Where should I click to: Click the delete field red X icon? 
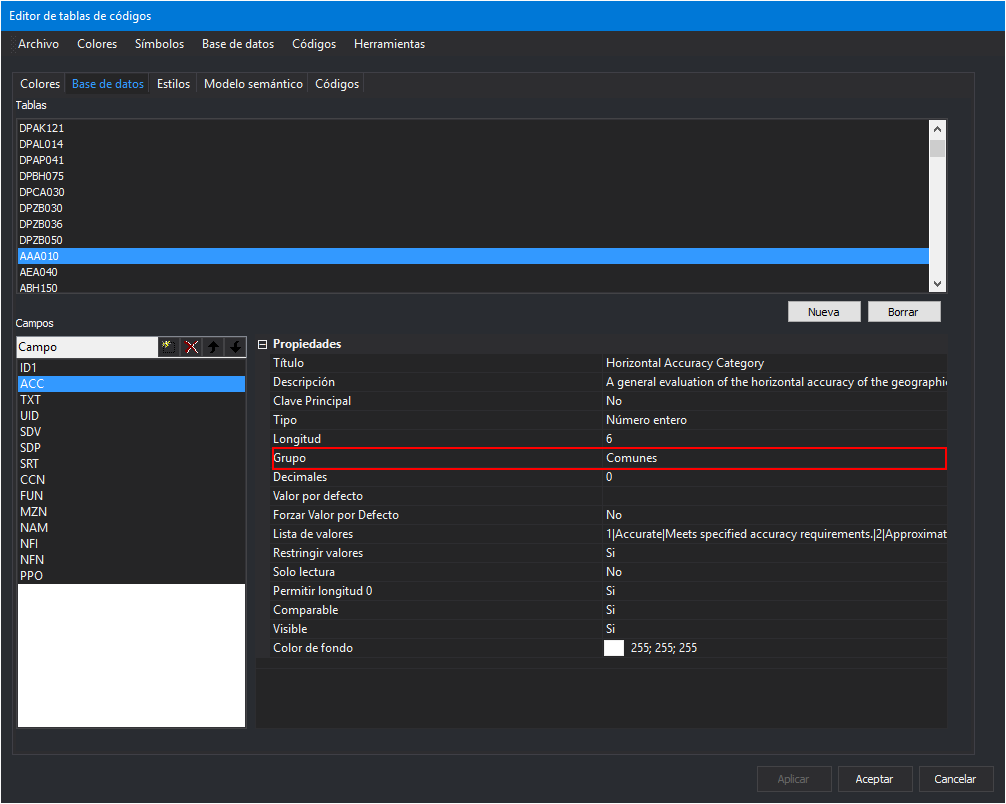[x=190, y=347]
